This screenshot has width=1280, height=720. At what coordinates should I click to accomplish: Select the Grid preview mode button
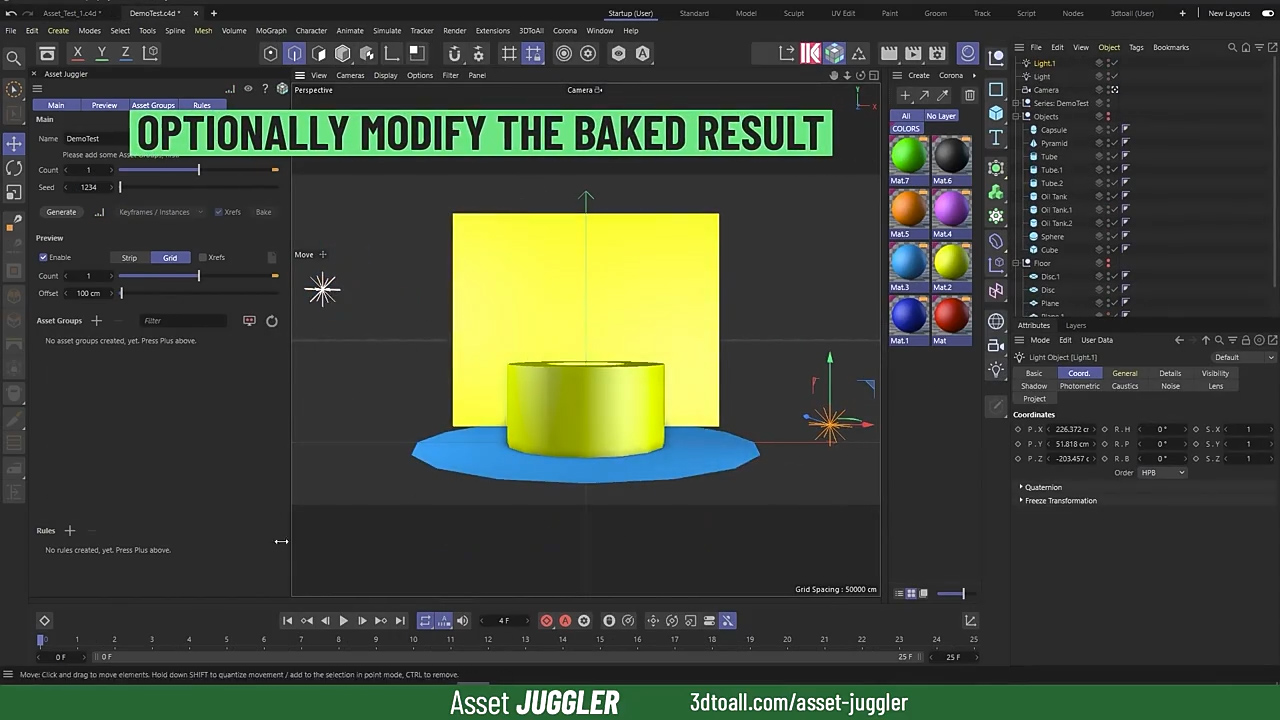(170, 258)
